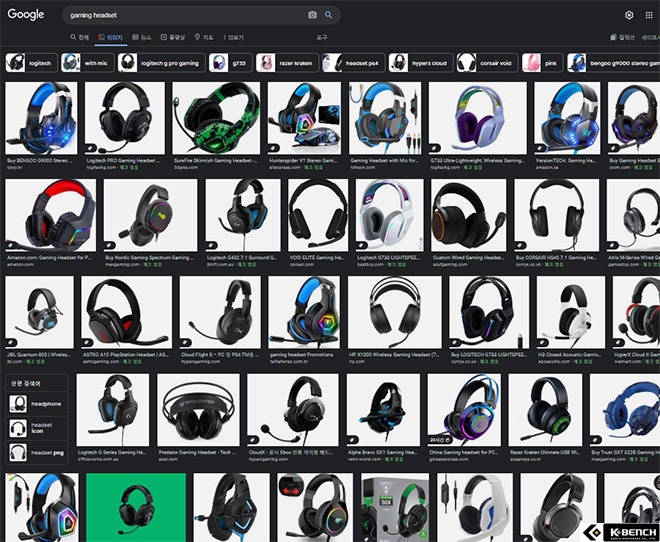
Task: Open the Turtle Beach 50X boxed headset image
Action: [x=395, y=507]
